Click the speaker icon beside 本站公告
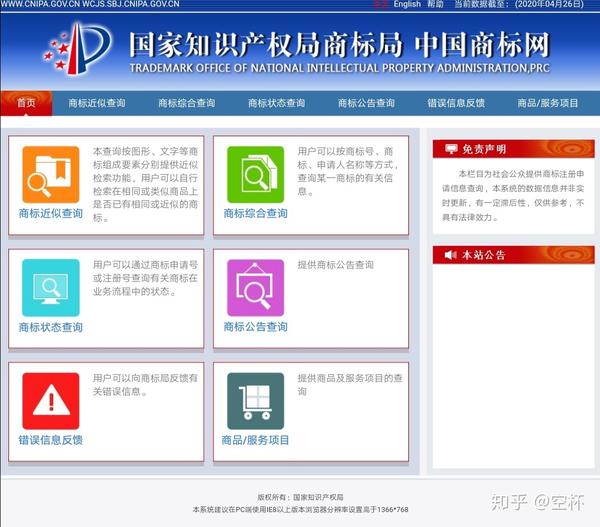This screenshot has height=527, width=600. point(451,255)
